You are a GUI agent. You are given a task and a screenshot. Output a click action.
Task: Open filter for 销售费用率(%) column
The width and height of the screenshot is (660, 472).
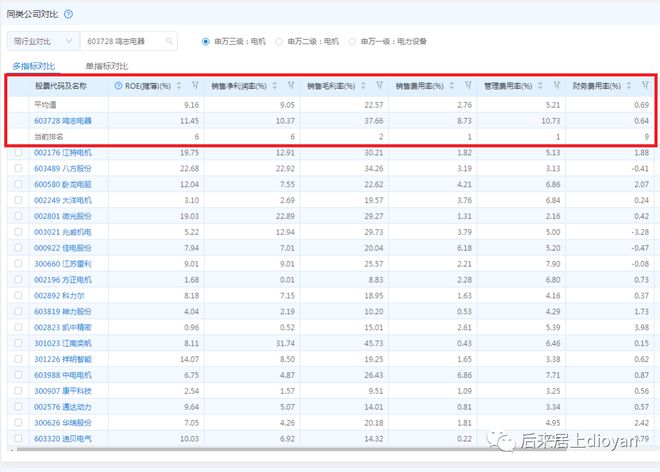pos(468,85)
